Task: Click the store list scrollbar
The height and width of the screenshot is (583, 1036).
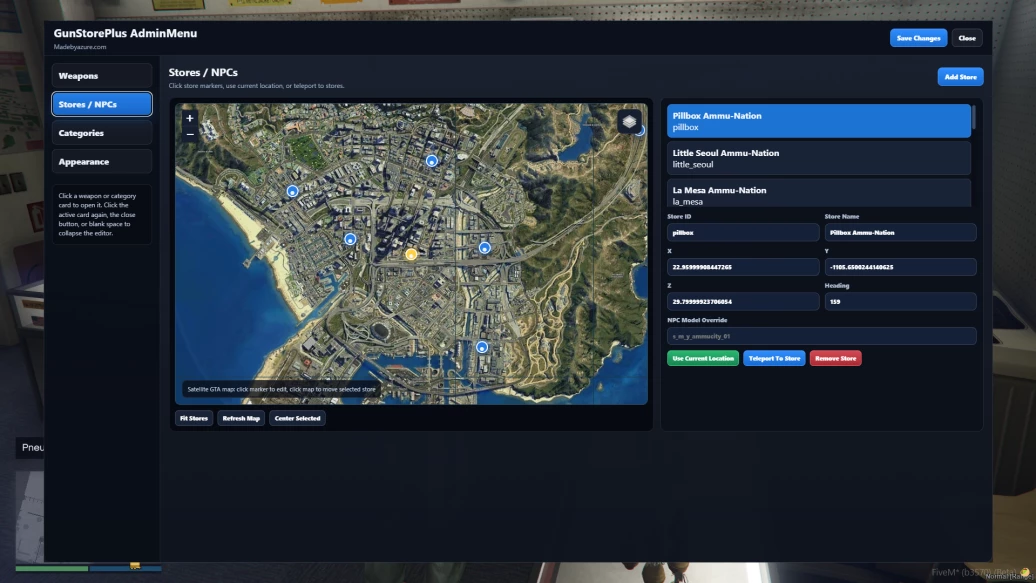Action: pos(974,118)
